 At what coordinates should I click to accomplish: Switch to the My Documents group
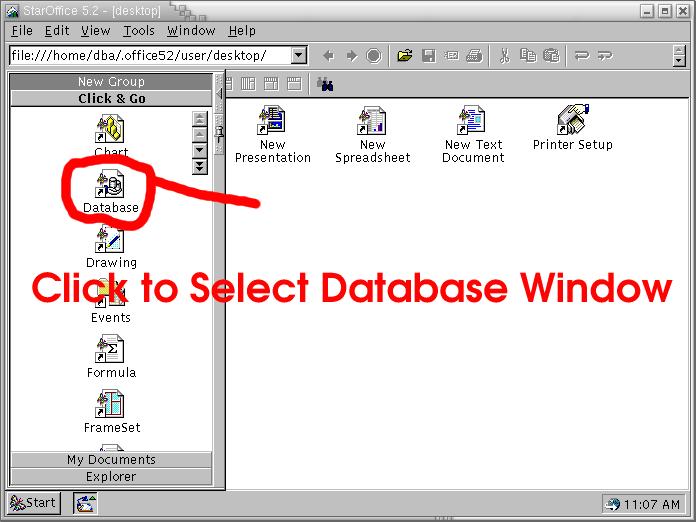(111, 459)
